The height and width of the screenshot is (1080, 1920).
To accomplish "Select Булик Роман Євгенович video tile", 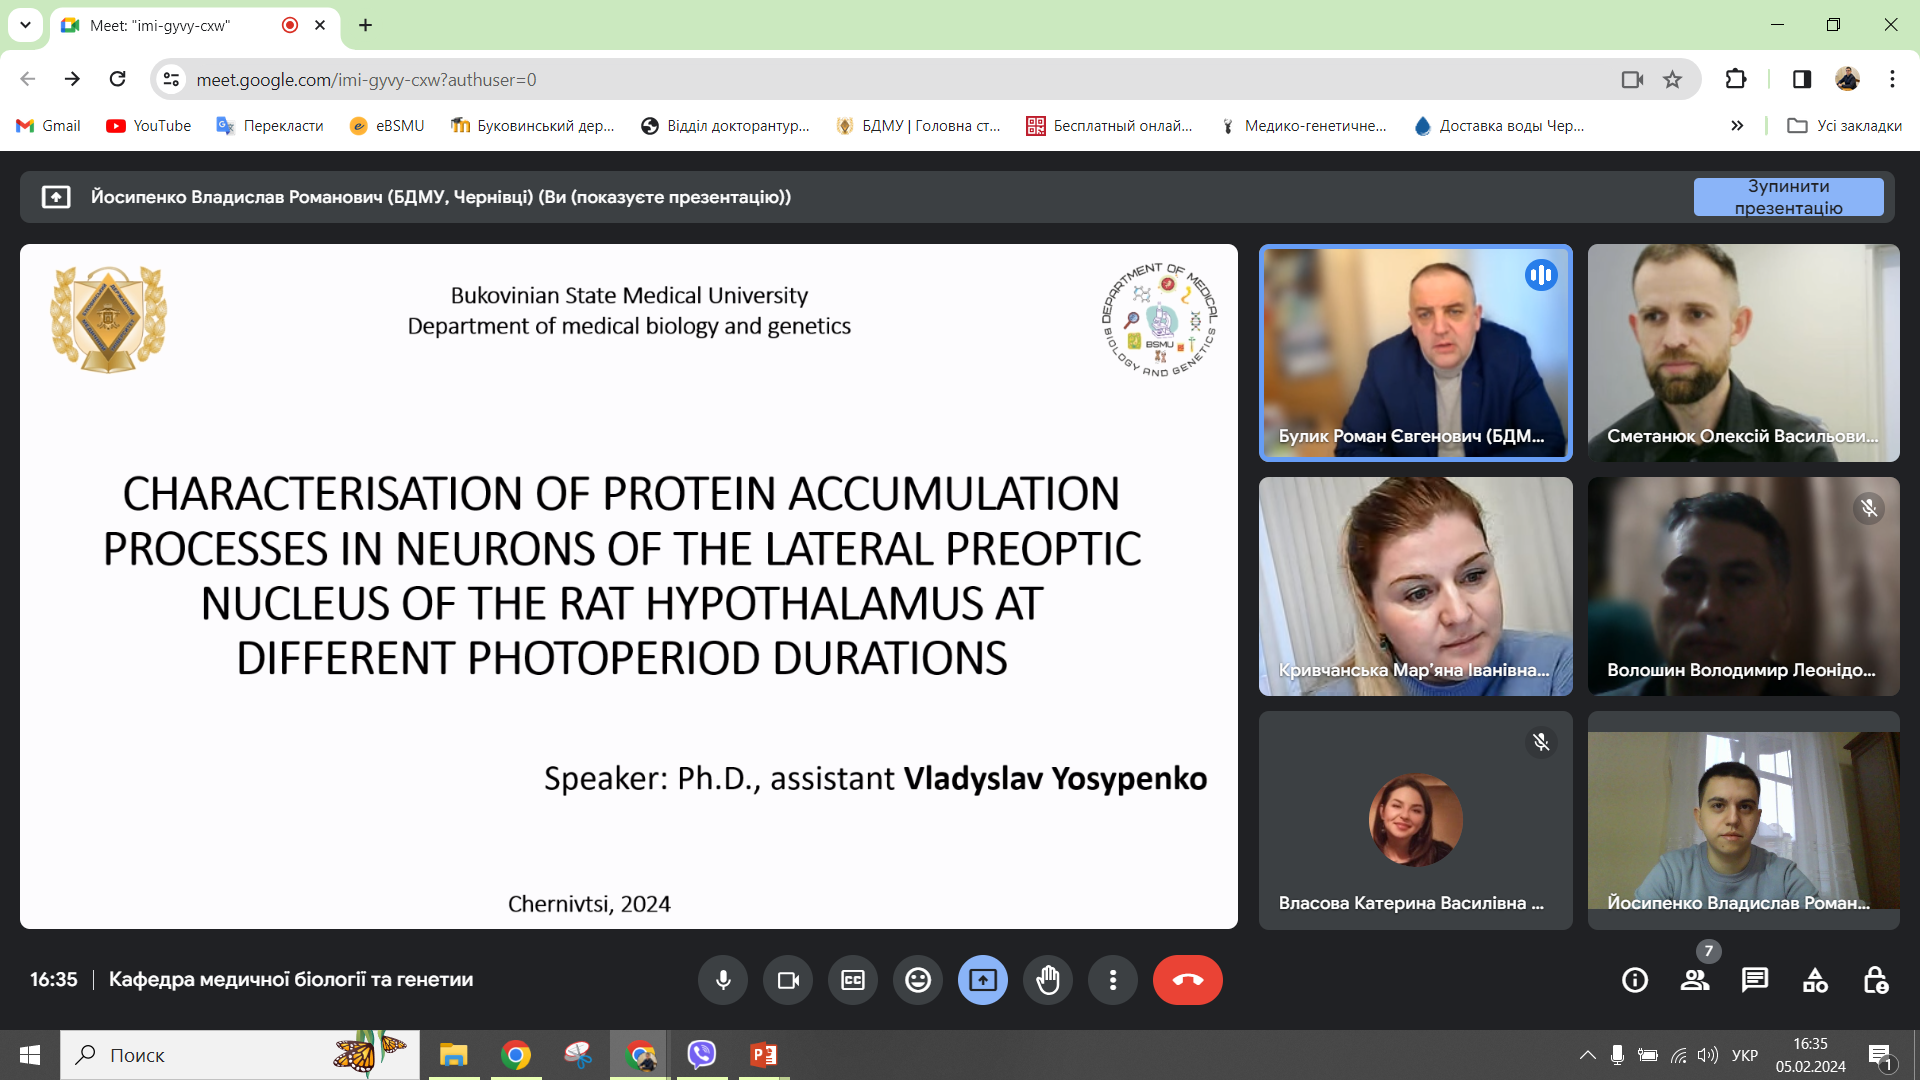I will tap(1415, 353).
